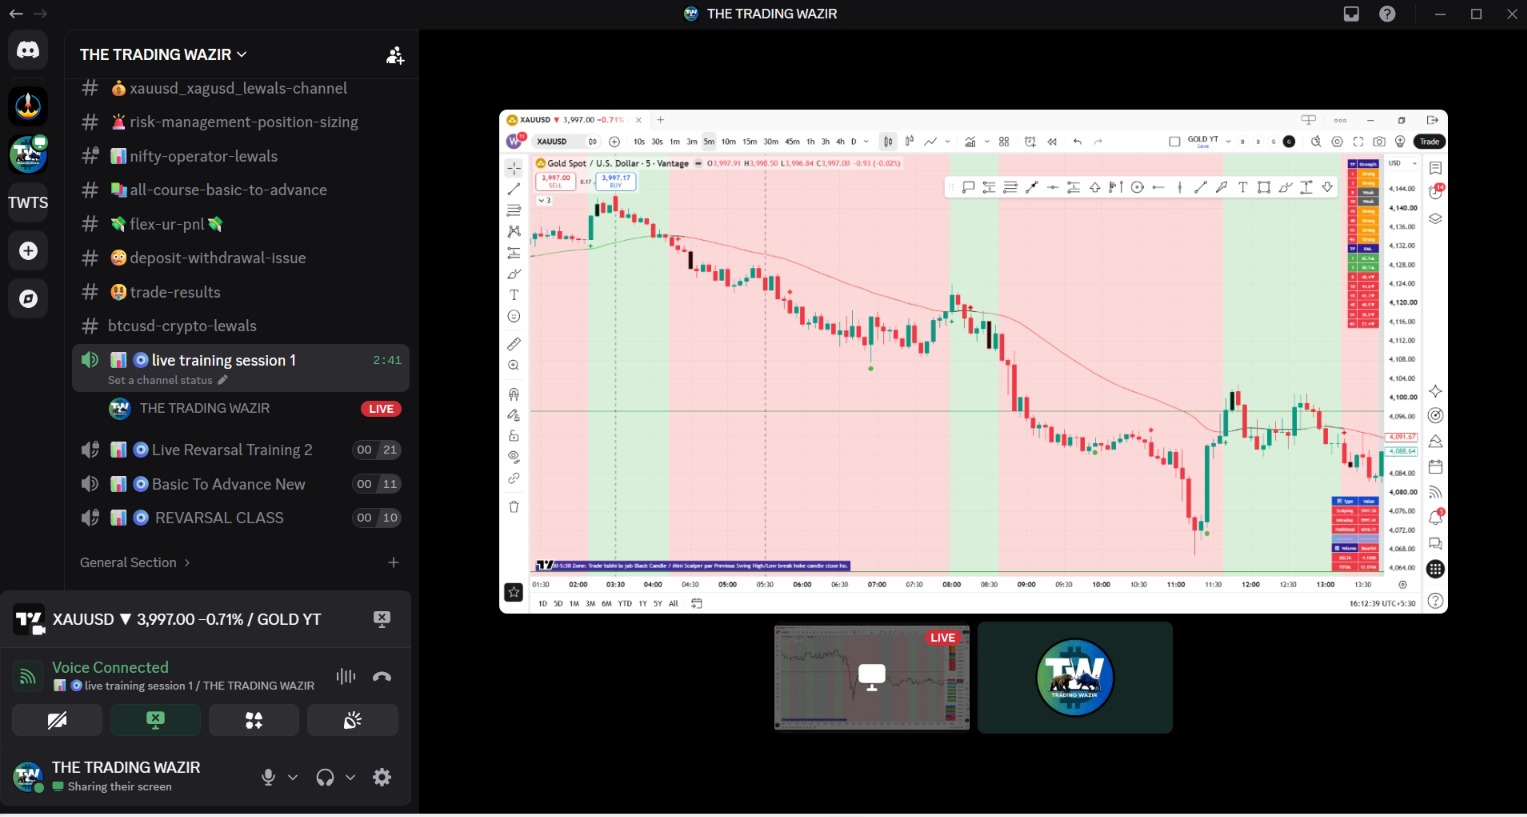Go to btcusd-crypto-lewals channel

(x=241, y=326)
